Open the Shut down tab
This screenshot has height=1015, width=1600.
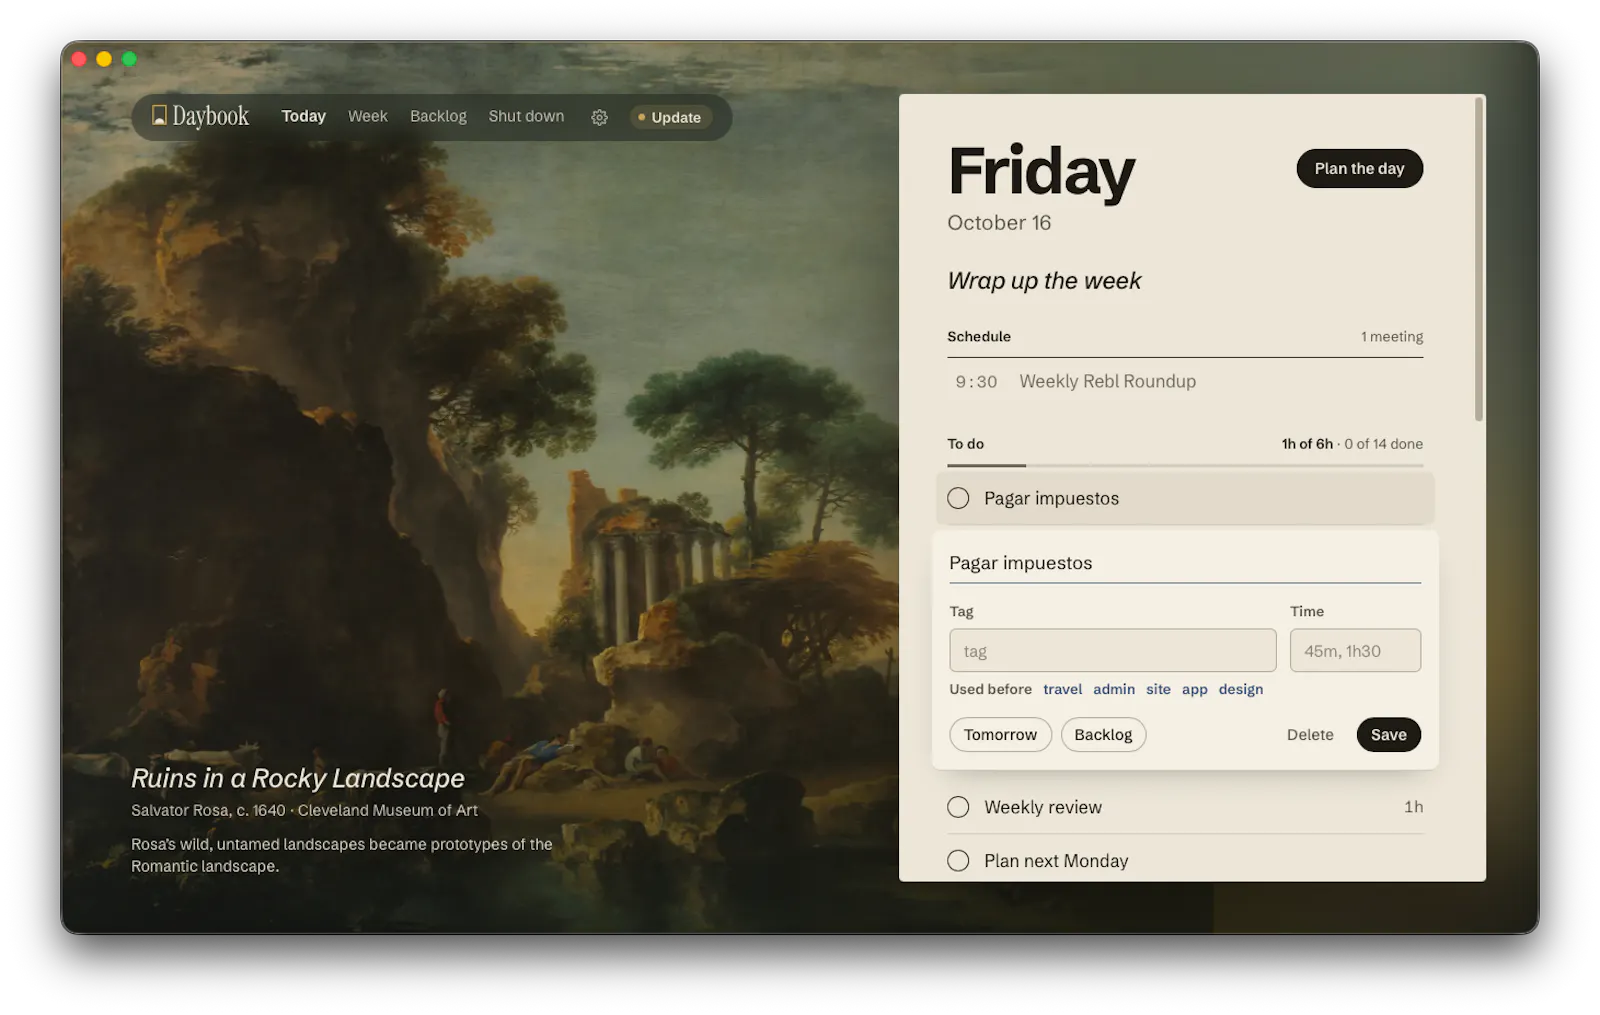coord(526,116)
